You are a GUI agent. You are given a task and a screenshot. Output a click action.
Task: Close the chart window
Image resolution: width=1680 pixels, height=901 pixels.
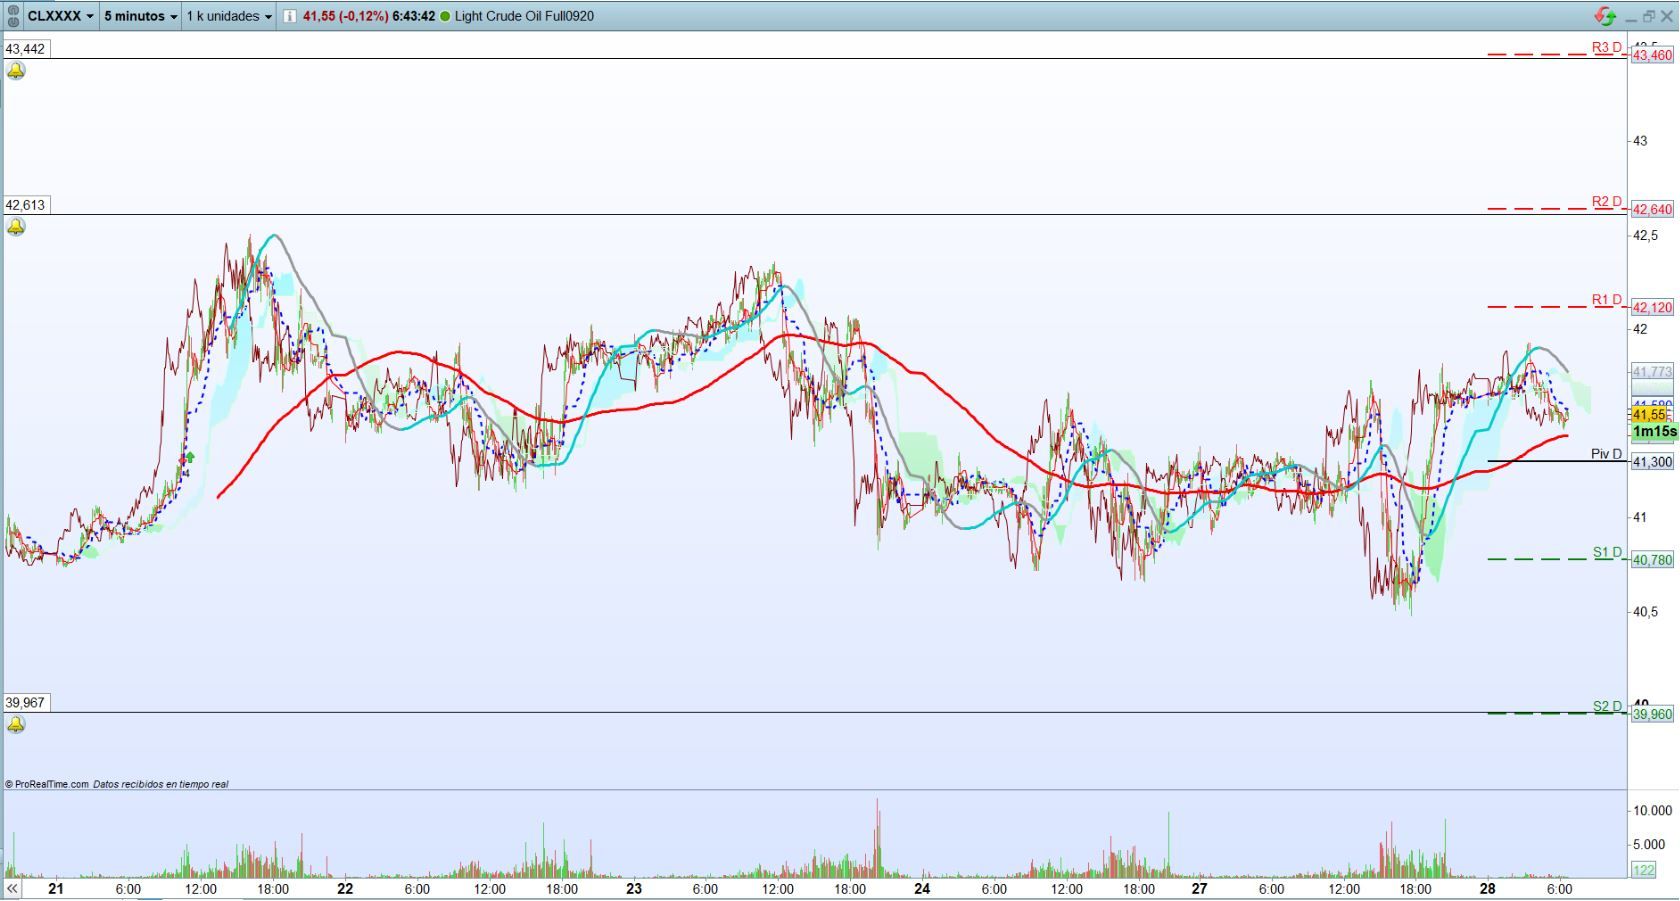[x=1667, y=16]
